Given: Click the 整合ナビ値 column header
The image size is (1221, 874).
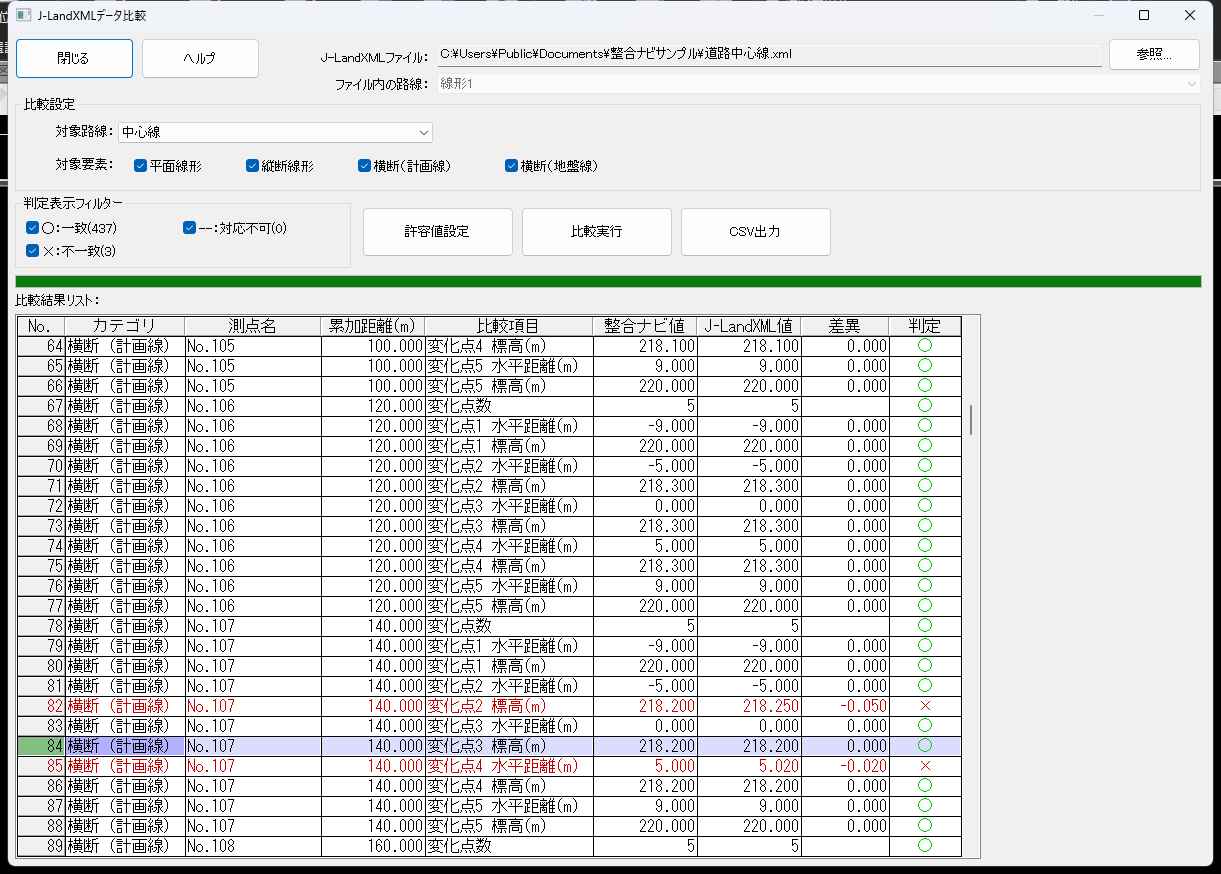Looking at the screenshot, I should (645, 326).
